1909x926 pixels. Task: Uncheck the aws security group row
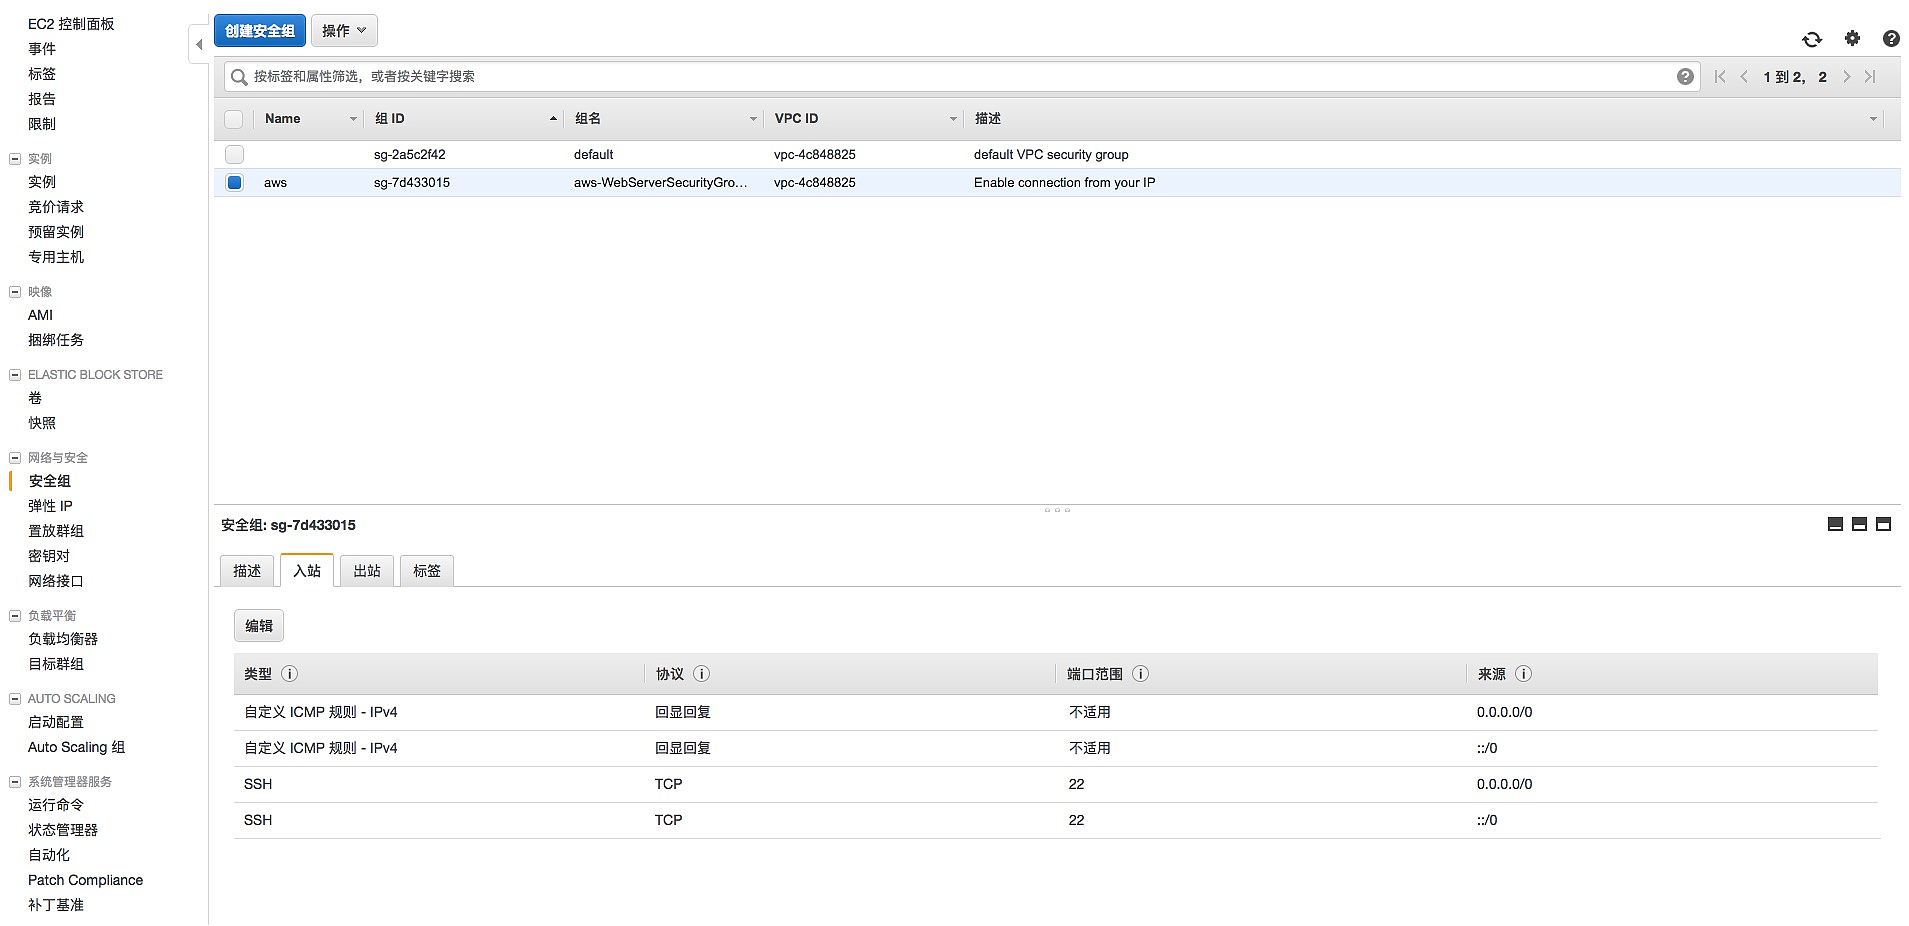234,183
